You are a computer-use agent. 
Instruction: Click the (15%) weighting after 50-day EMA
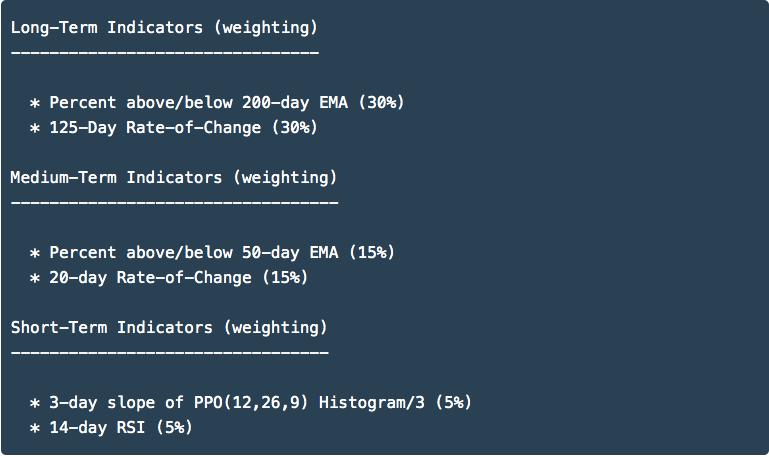372,253
